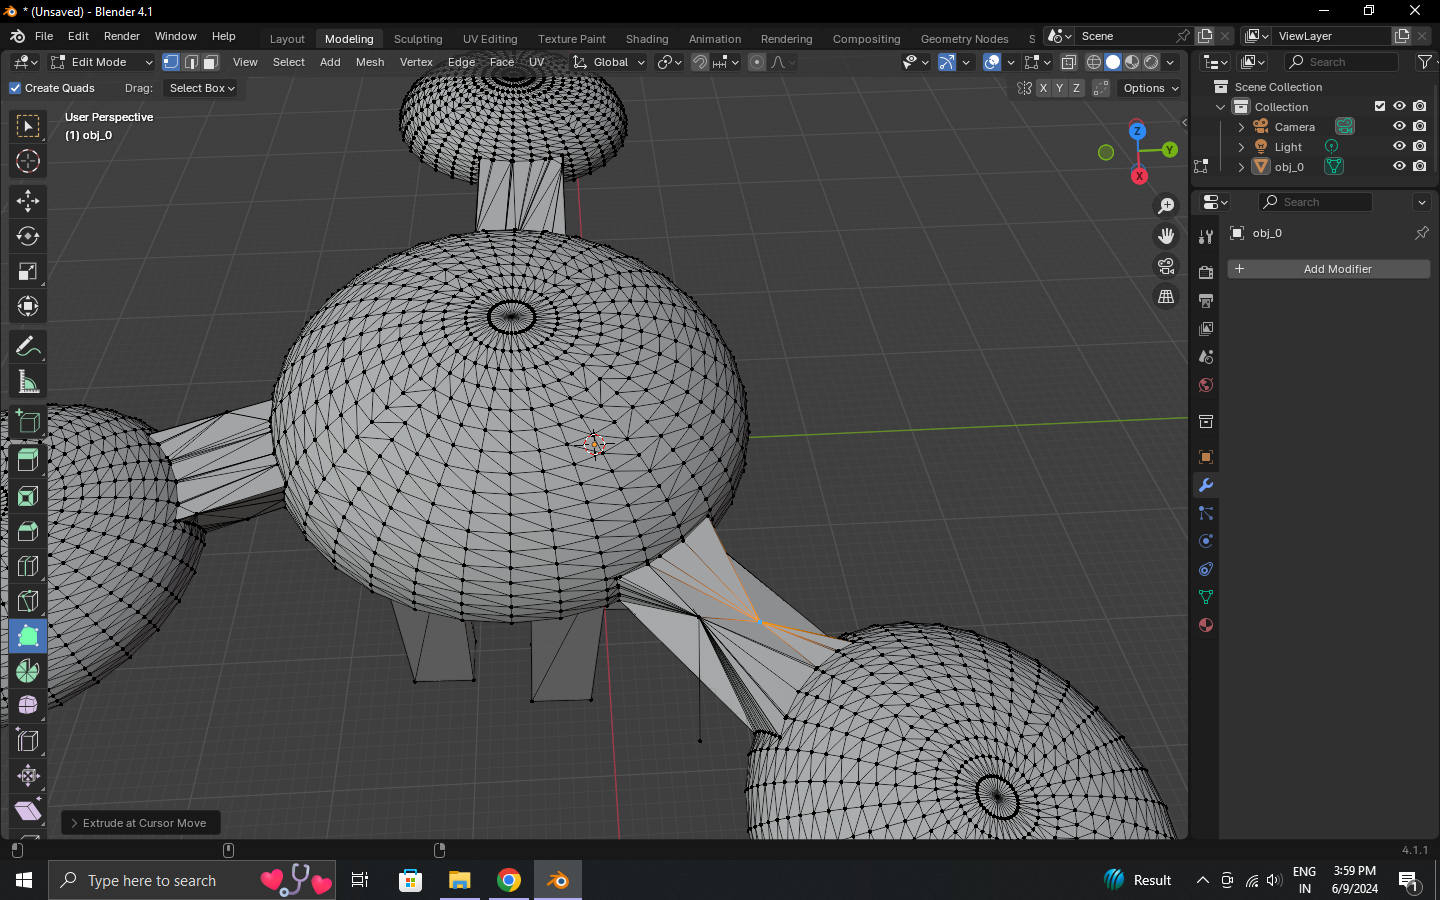The width and height of the screenshot is (1440, 900).
Task: Toggle camera view icon
Action: click(x=1166, y=266)
